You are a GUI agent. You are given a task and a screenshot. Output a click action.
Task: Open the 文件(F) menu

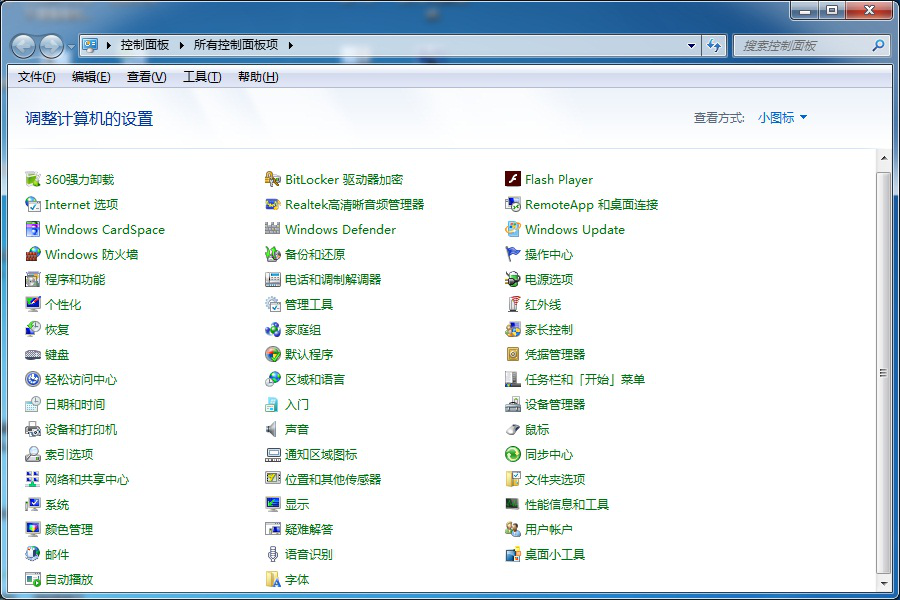click(x=37, y=77)
